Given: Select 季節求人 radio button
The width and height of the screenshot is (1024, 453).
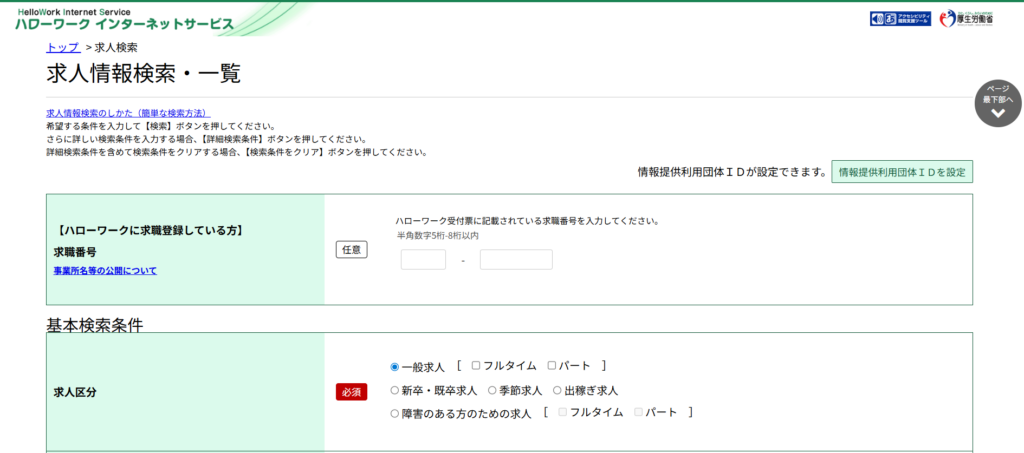Looking at the screenshot, I should (x=492, y=390).
